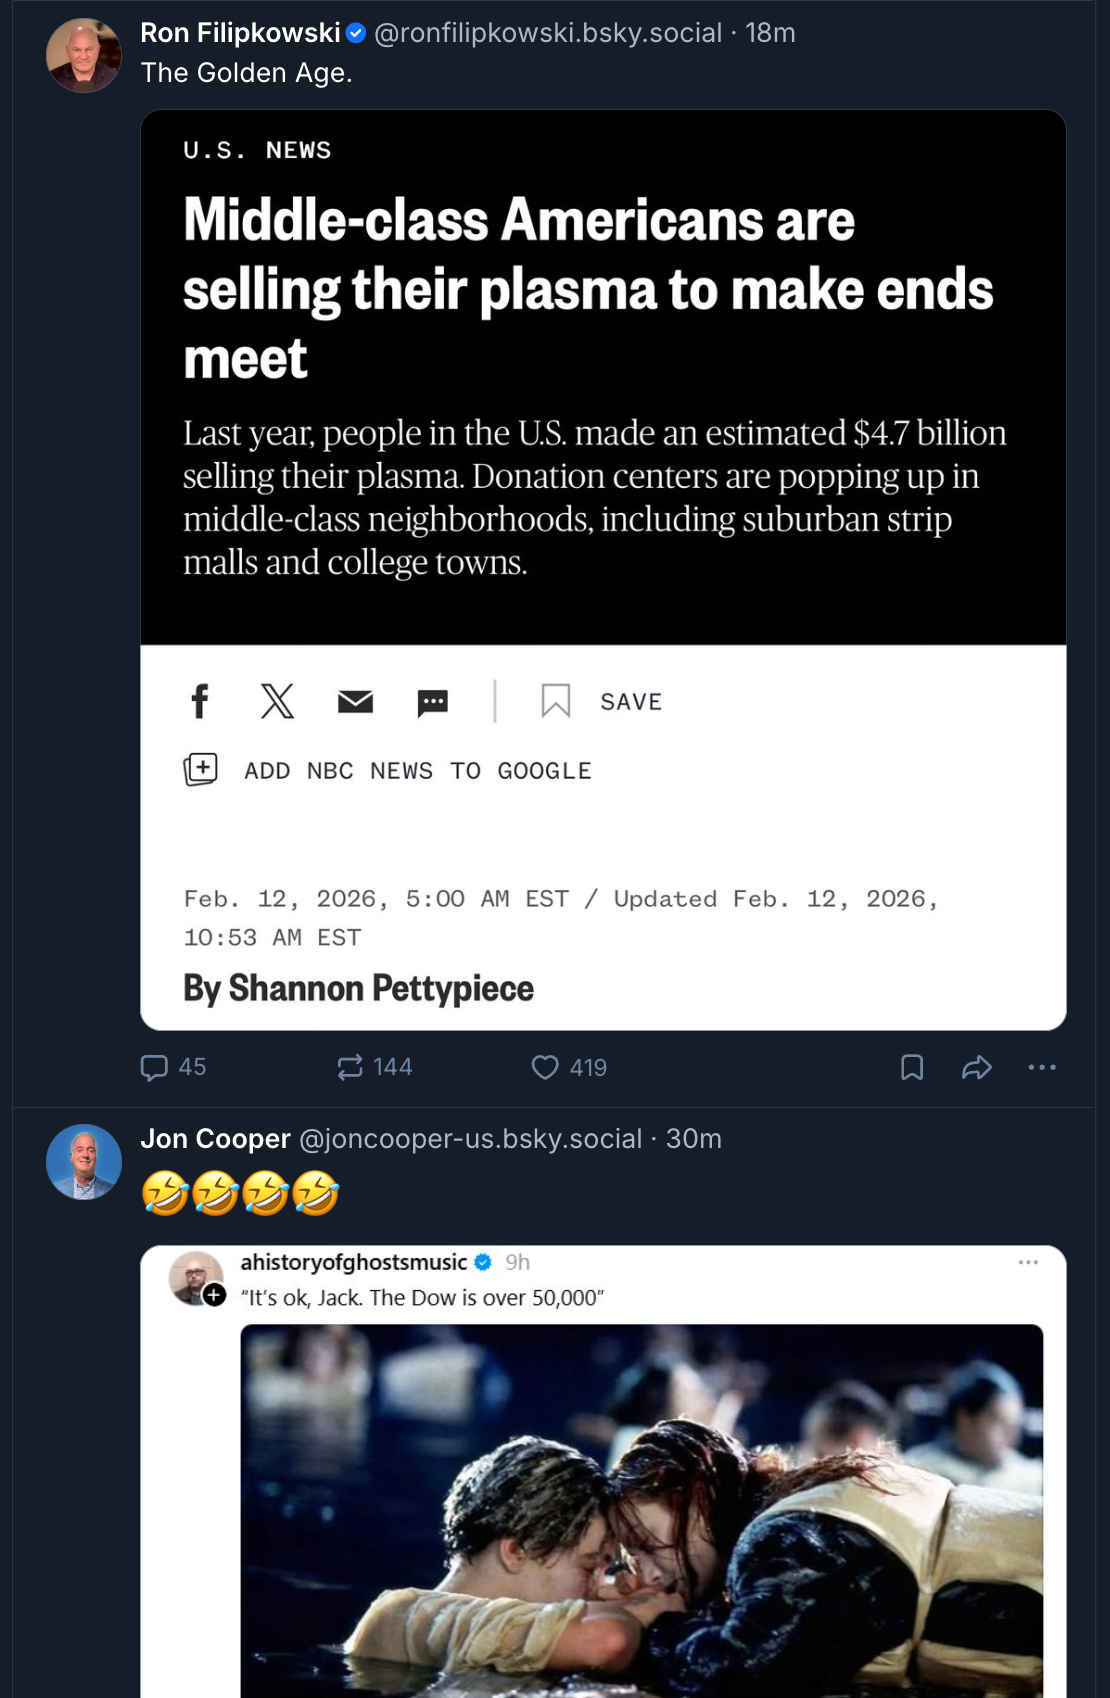
Task: Click the SMS message share icon
Action: [432, 703]
